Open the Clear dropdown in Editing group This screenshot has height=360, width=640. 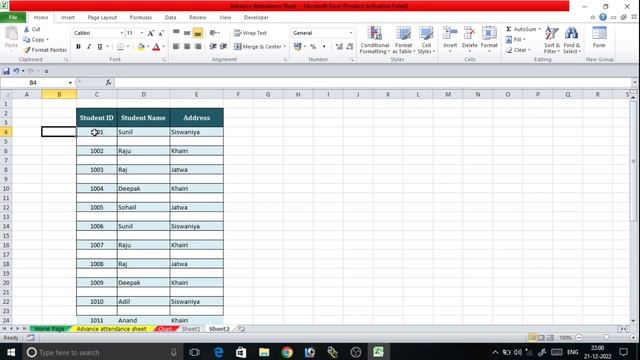pyautogui.click(x=518, y=50)
